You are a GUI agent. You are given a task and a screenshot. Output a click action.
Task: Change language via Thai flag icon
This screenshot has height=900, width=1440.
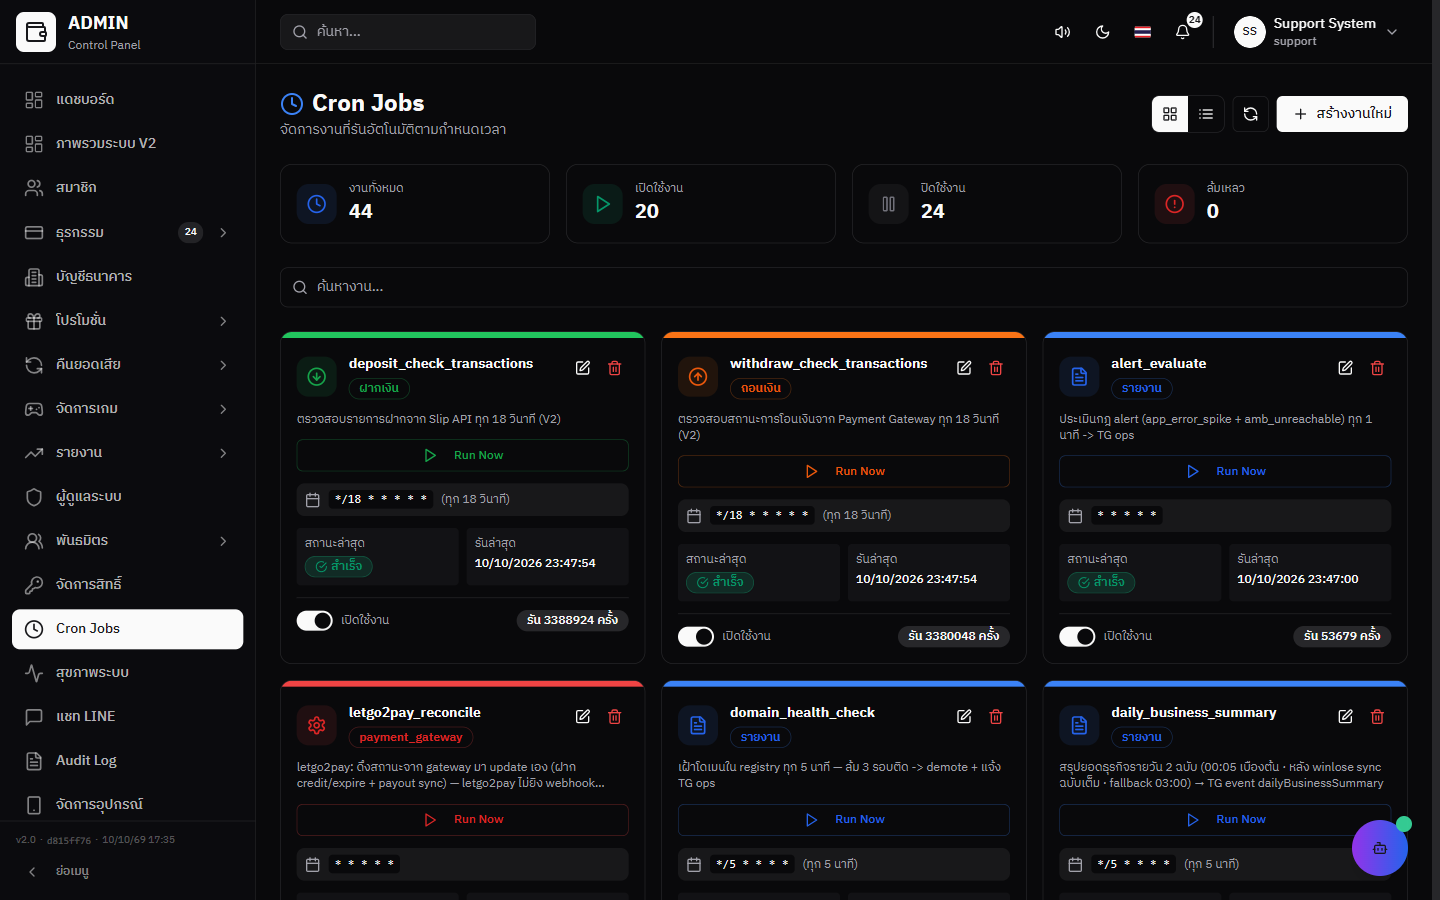coord(1142,32)
